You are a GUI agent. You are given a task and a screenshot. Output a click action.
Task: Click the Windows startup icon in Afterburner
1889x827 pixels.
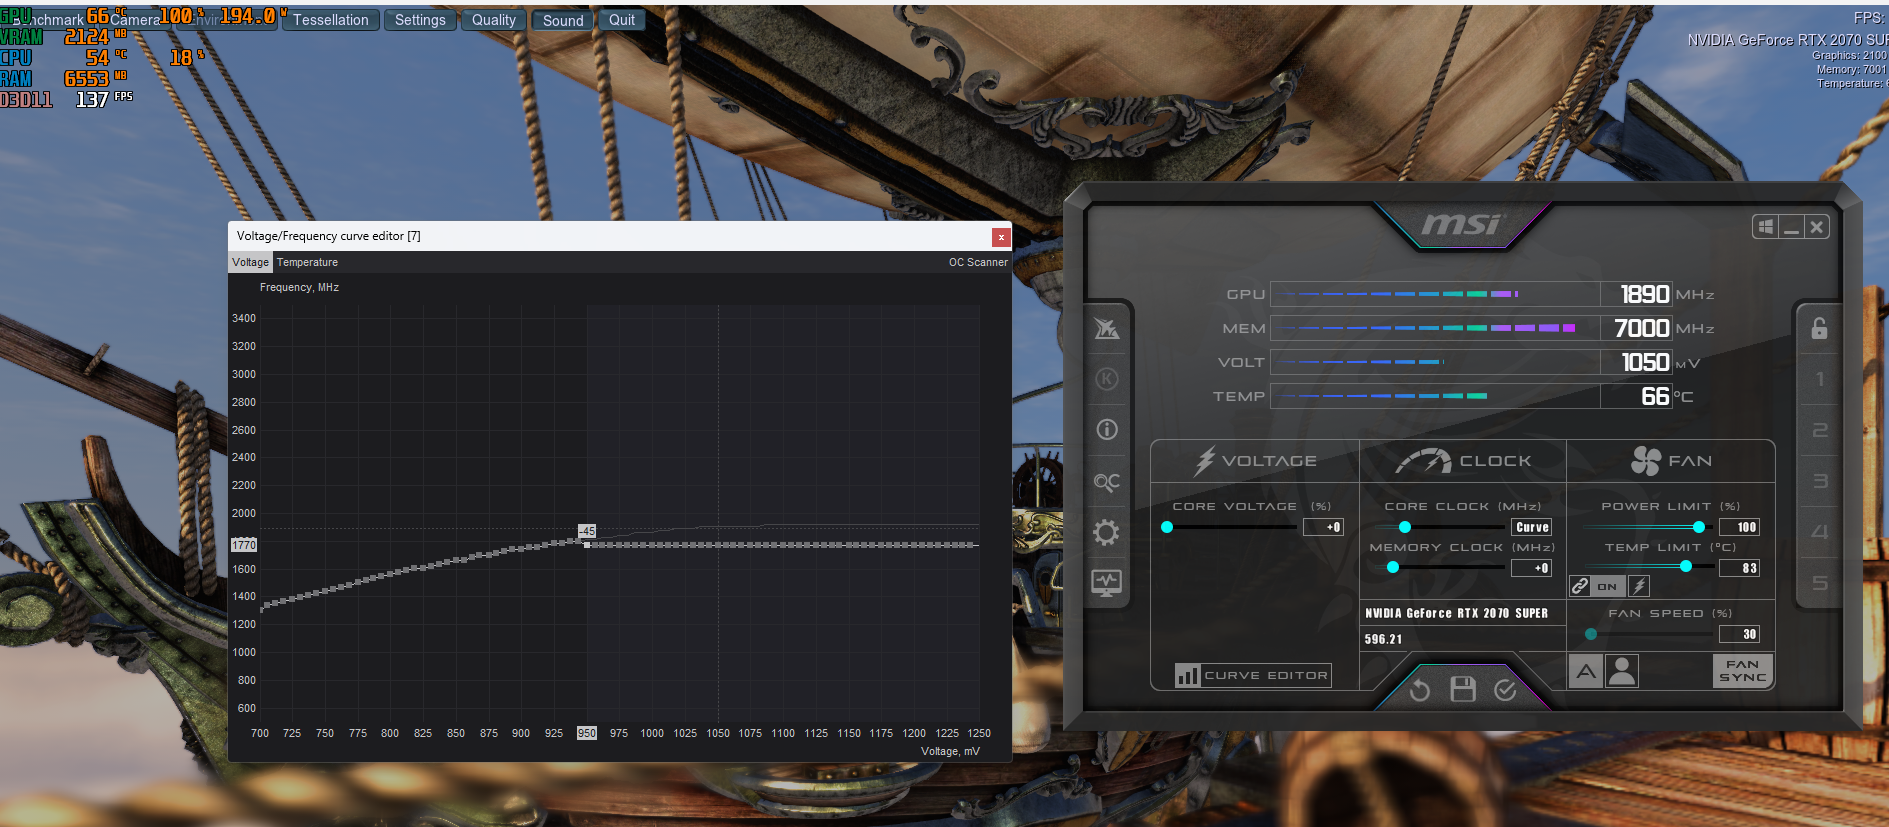point(1765,227)
